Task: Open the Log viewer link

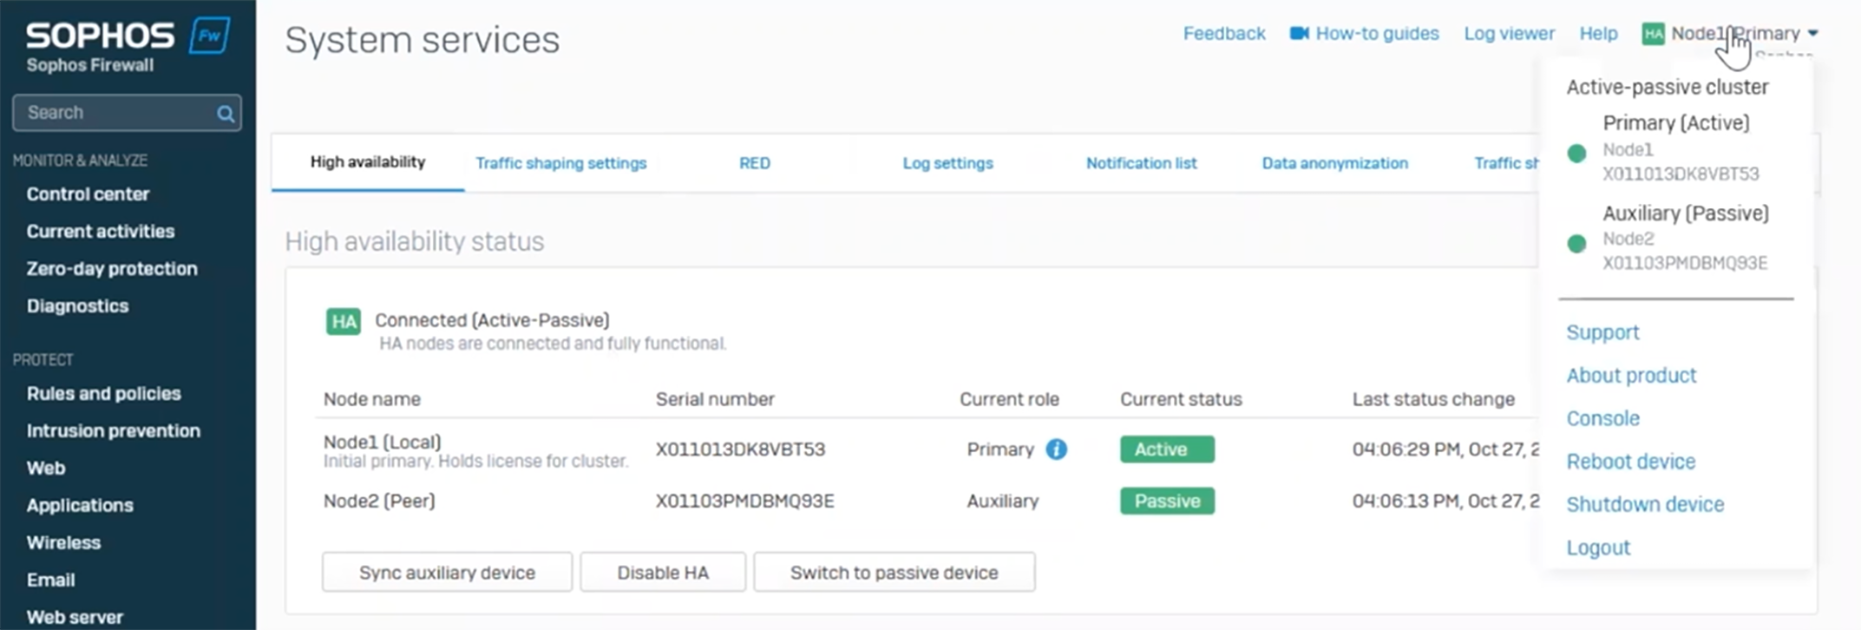Action: pos(1508,34)
